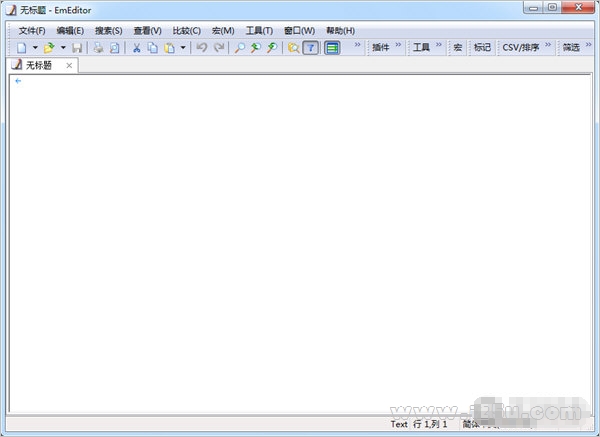Open the 帮助(H) menu

[x=340, y=31]
